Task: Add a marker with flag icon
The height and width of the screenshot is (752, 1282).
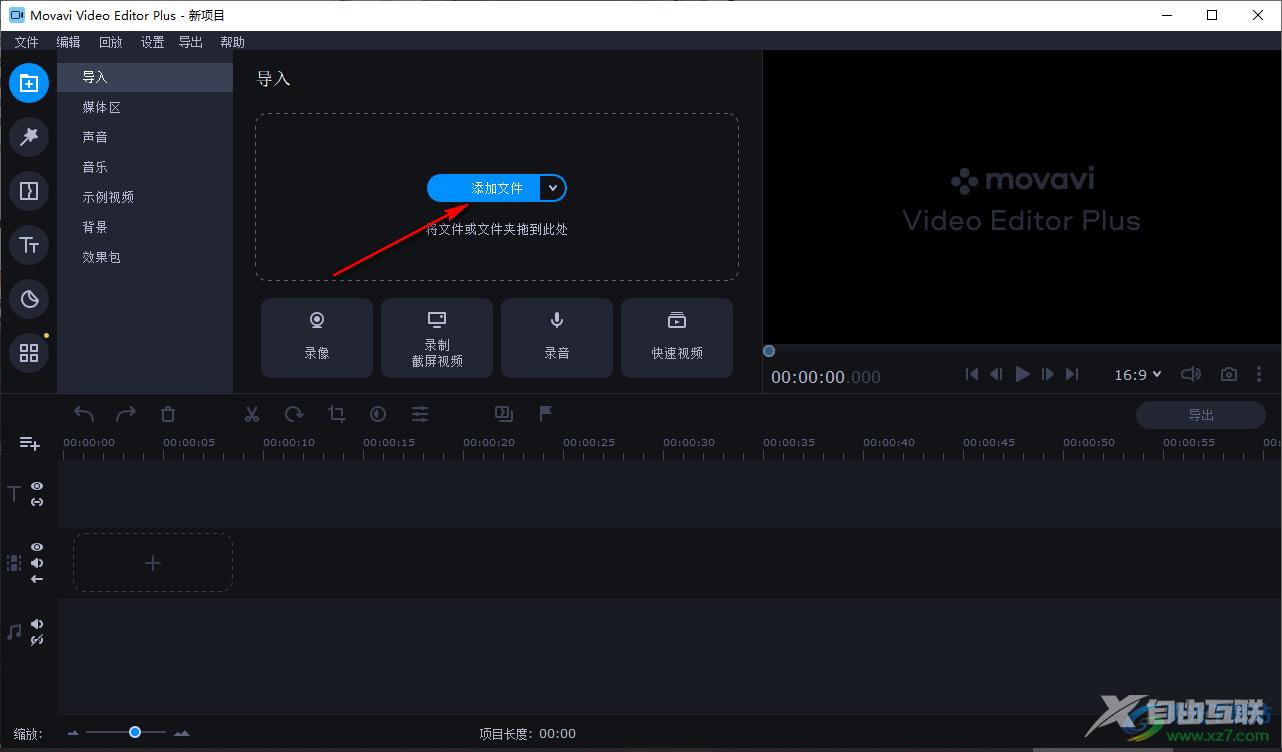Action: click(x=546, y=414)
